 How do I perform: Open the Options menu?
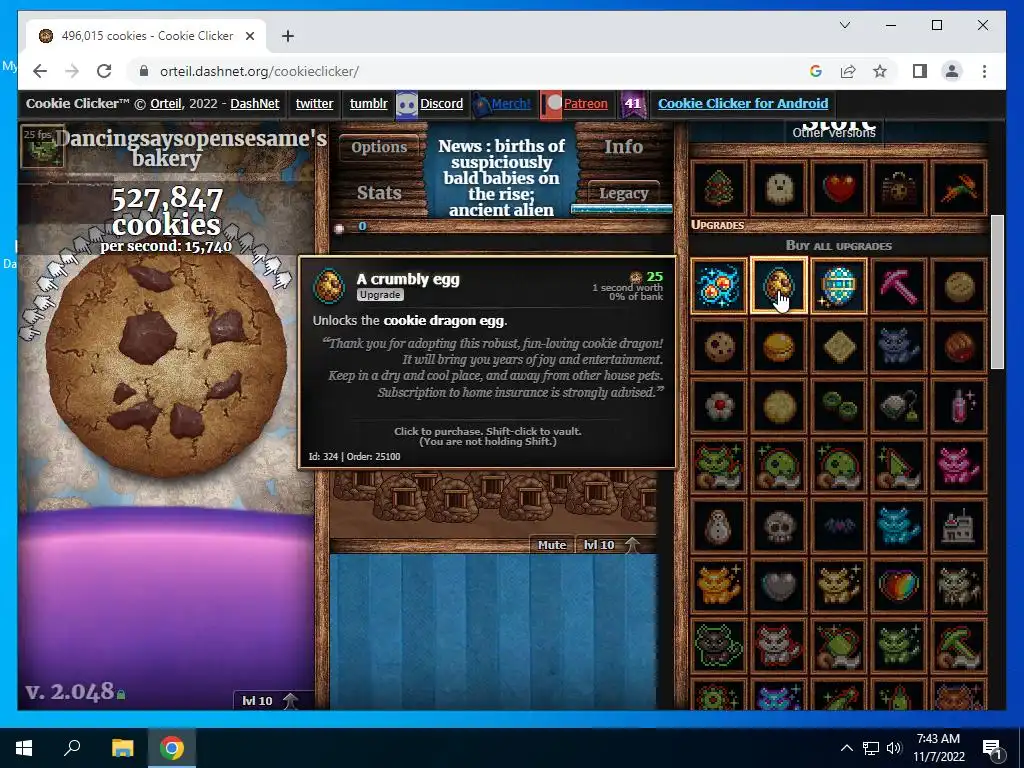[379, 147]
